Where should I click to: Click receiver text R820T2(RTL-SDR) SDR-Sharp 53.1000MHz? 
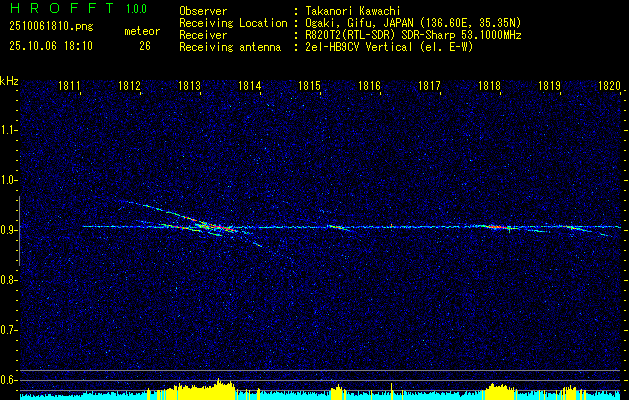(x=413, y=35)
